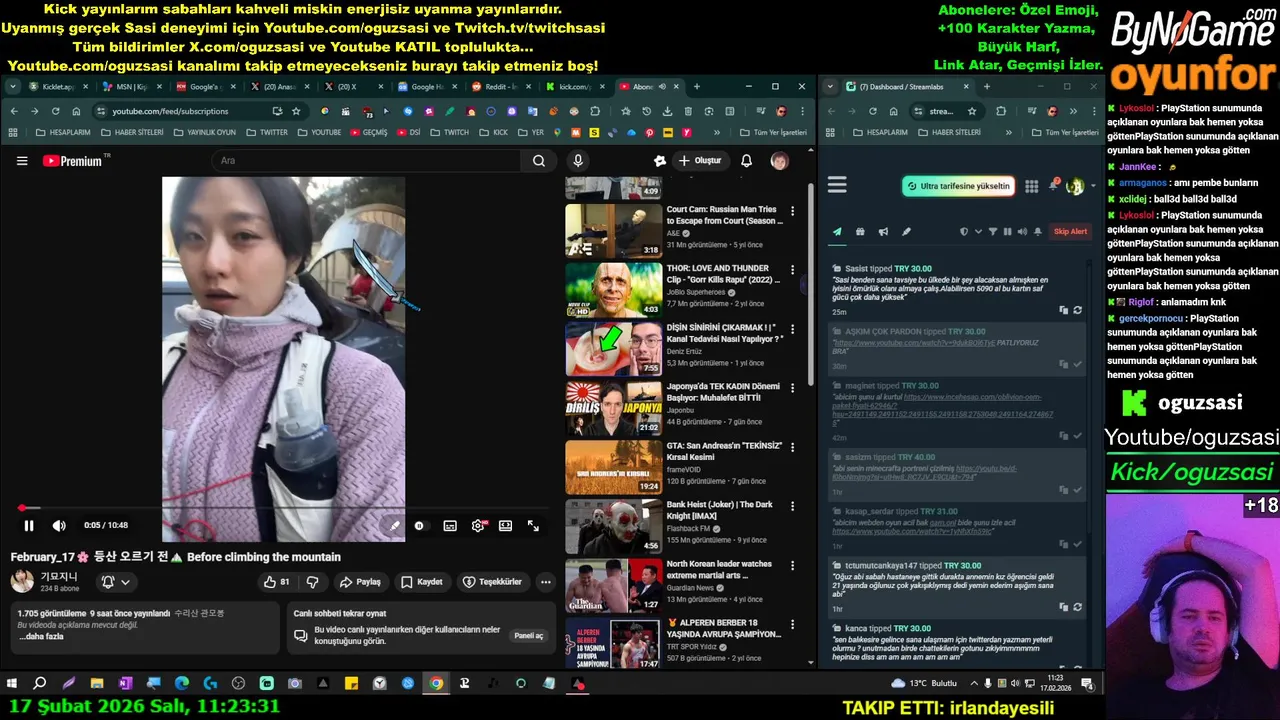
Task: Open Japonya'da TEK KADIN video
Action: [613, 407]
